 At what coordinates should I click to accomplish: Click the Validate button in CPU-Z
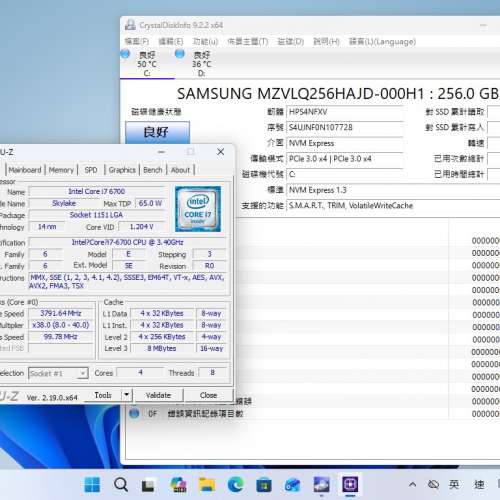click(x=158, y=395)
